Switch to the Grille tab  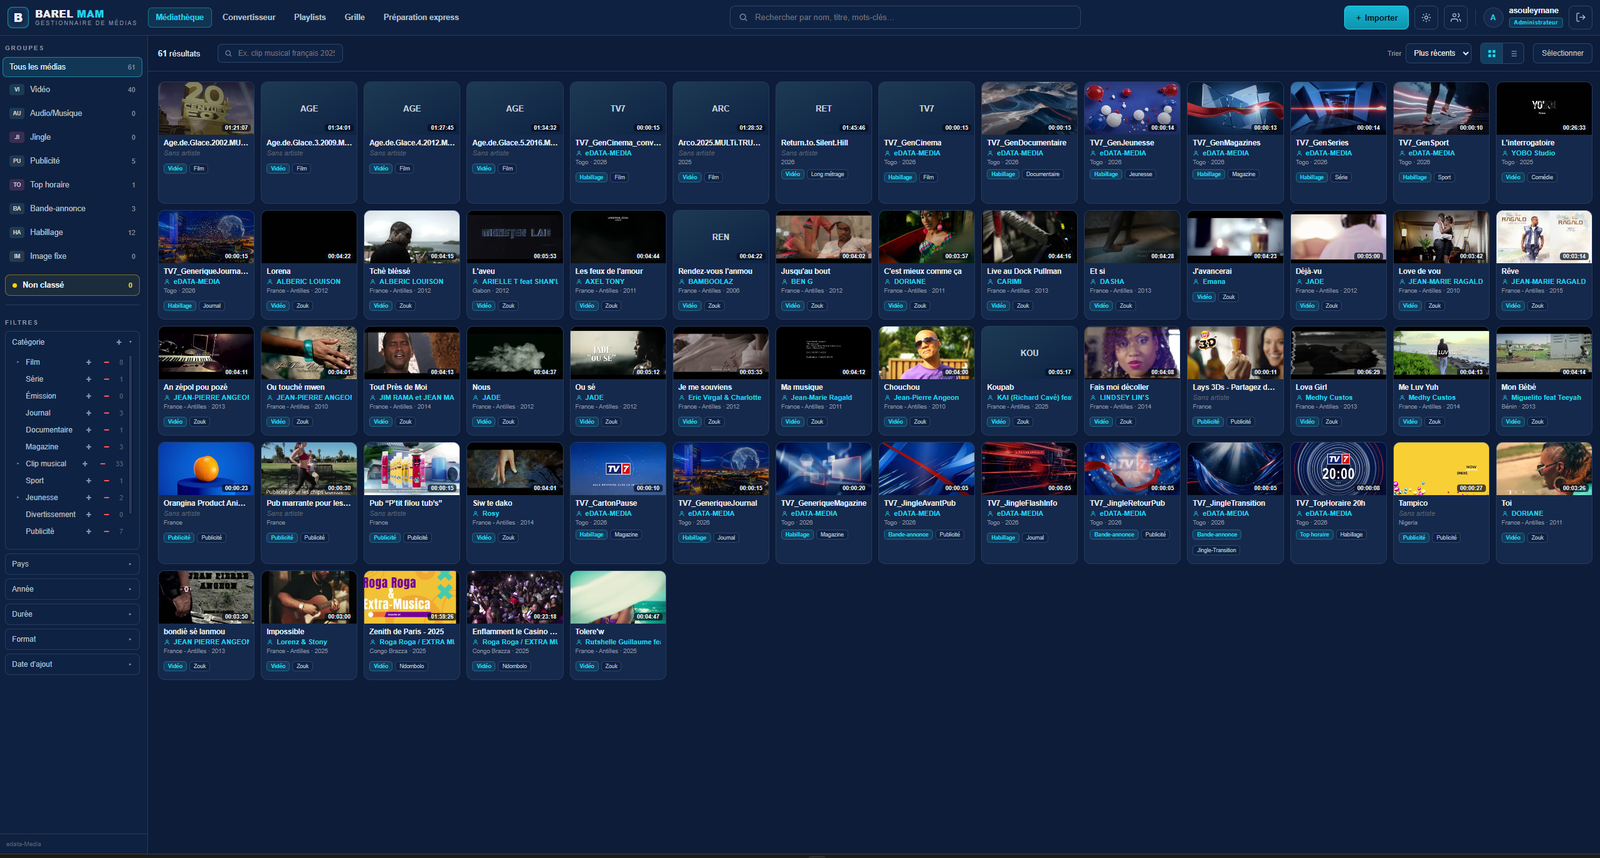click(355, 17)
